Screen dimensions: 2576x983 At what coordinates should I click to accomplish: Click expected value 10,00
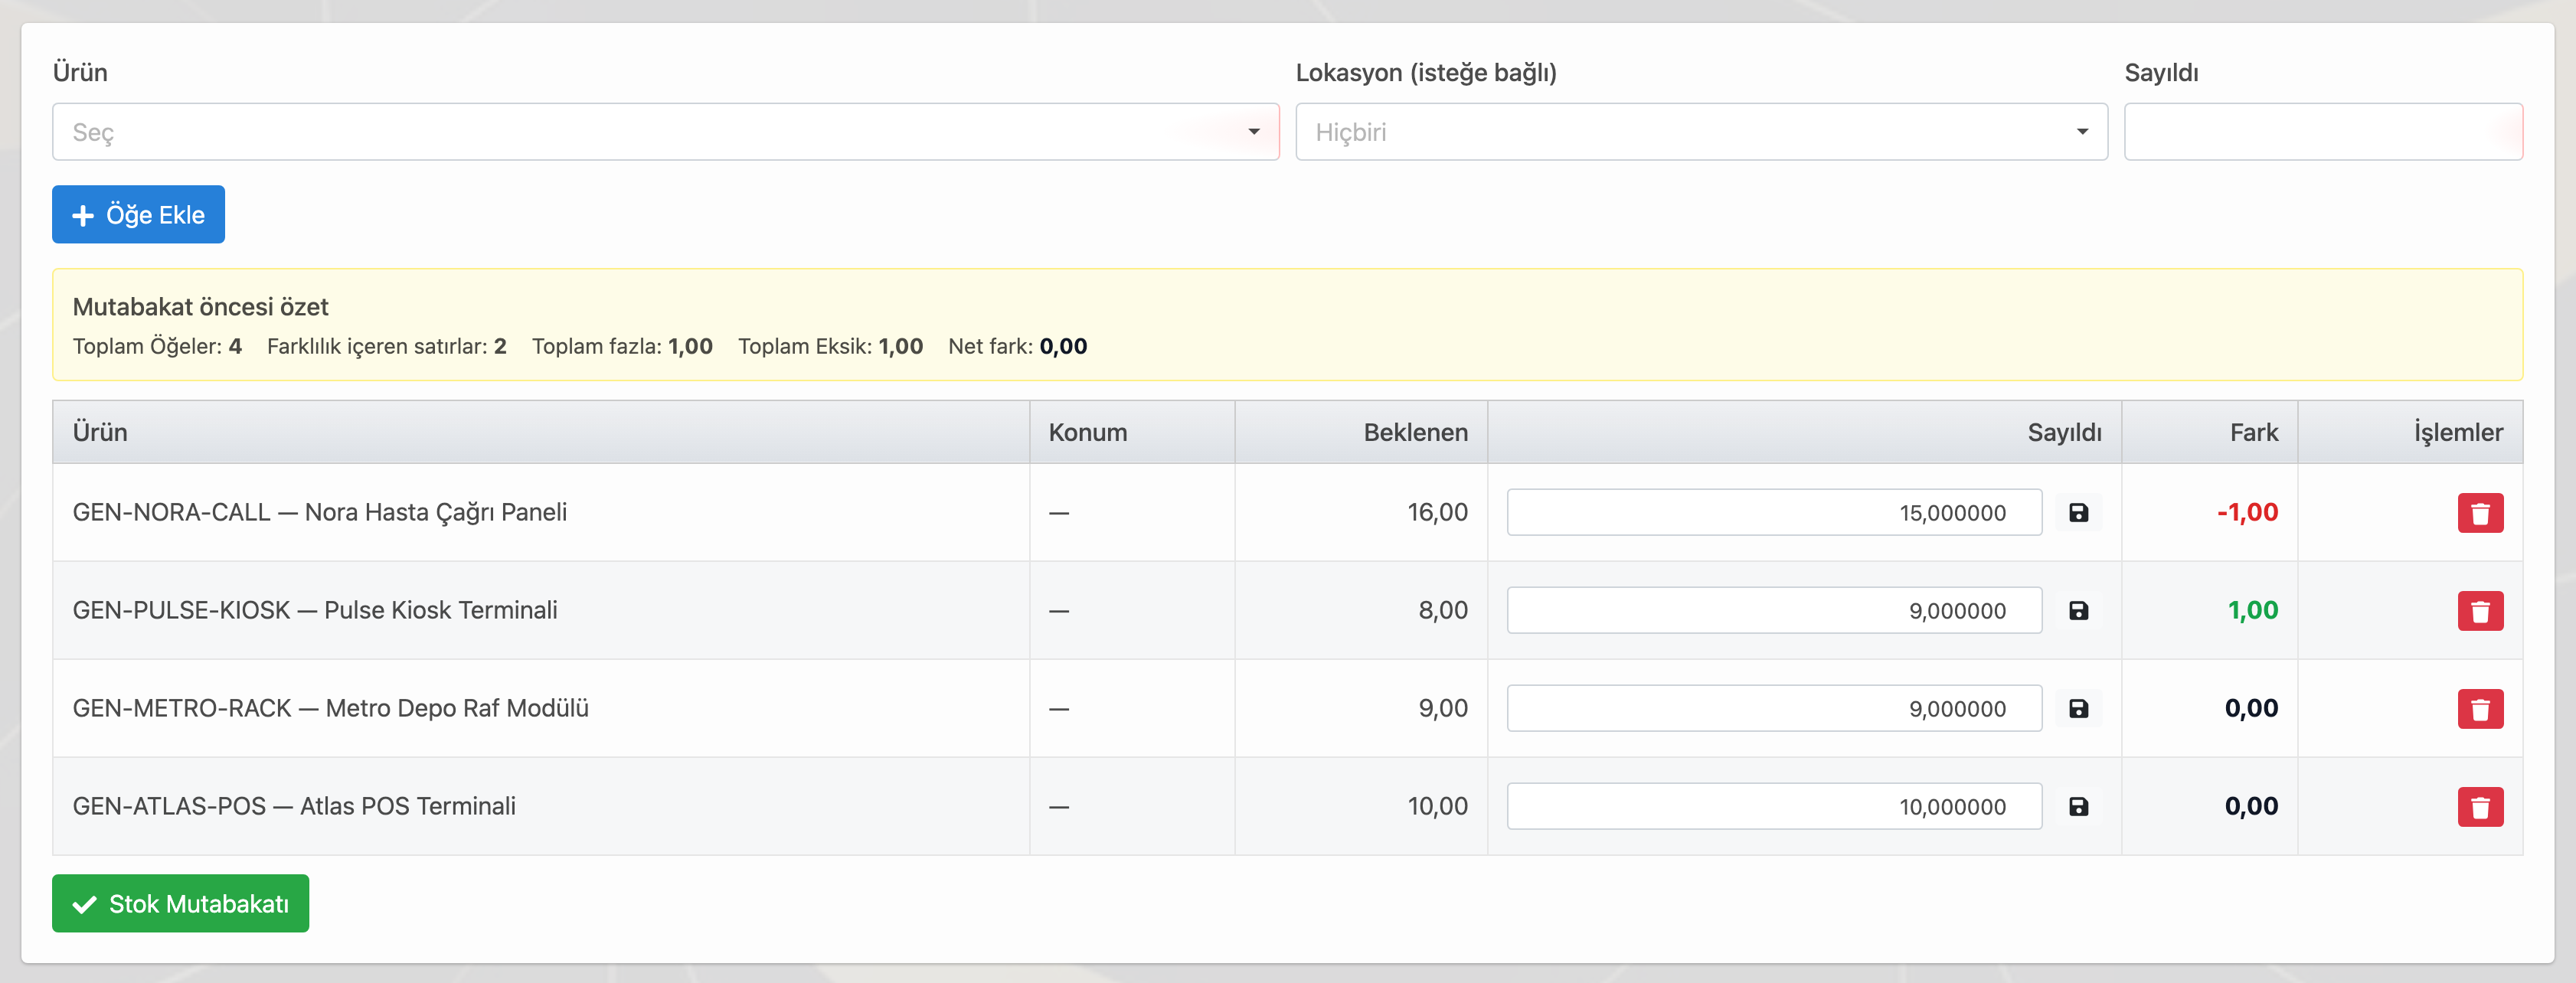pos(1437,806)
